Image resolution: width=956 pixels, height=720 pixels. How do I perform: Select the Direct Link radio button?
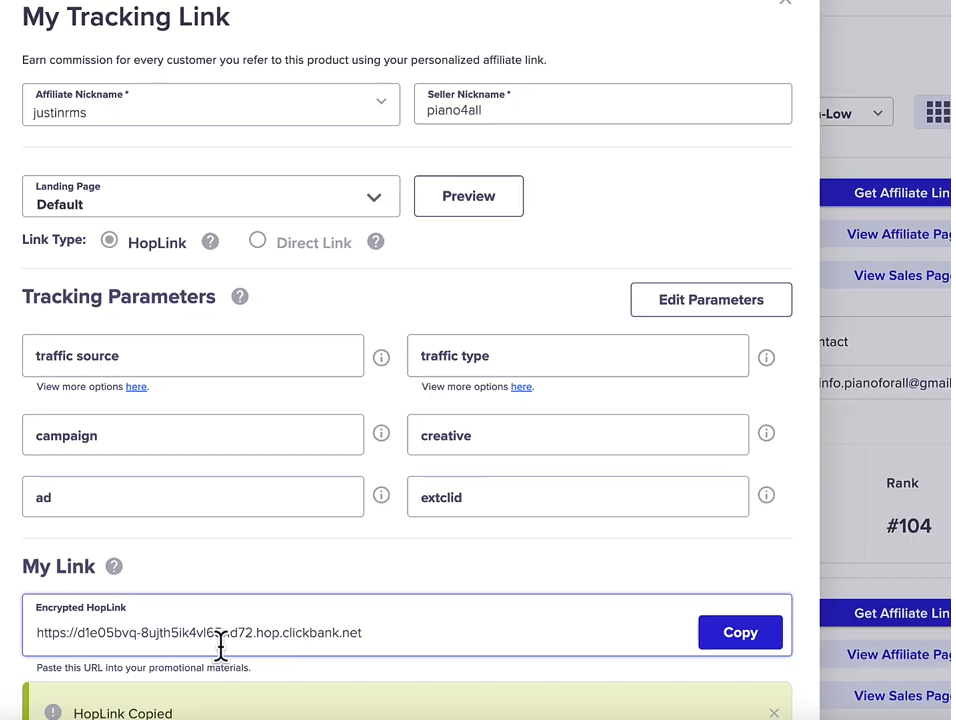(x=258, y=240)
